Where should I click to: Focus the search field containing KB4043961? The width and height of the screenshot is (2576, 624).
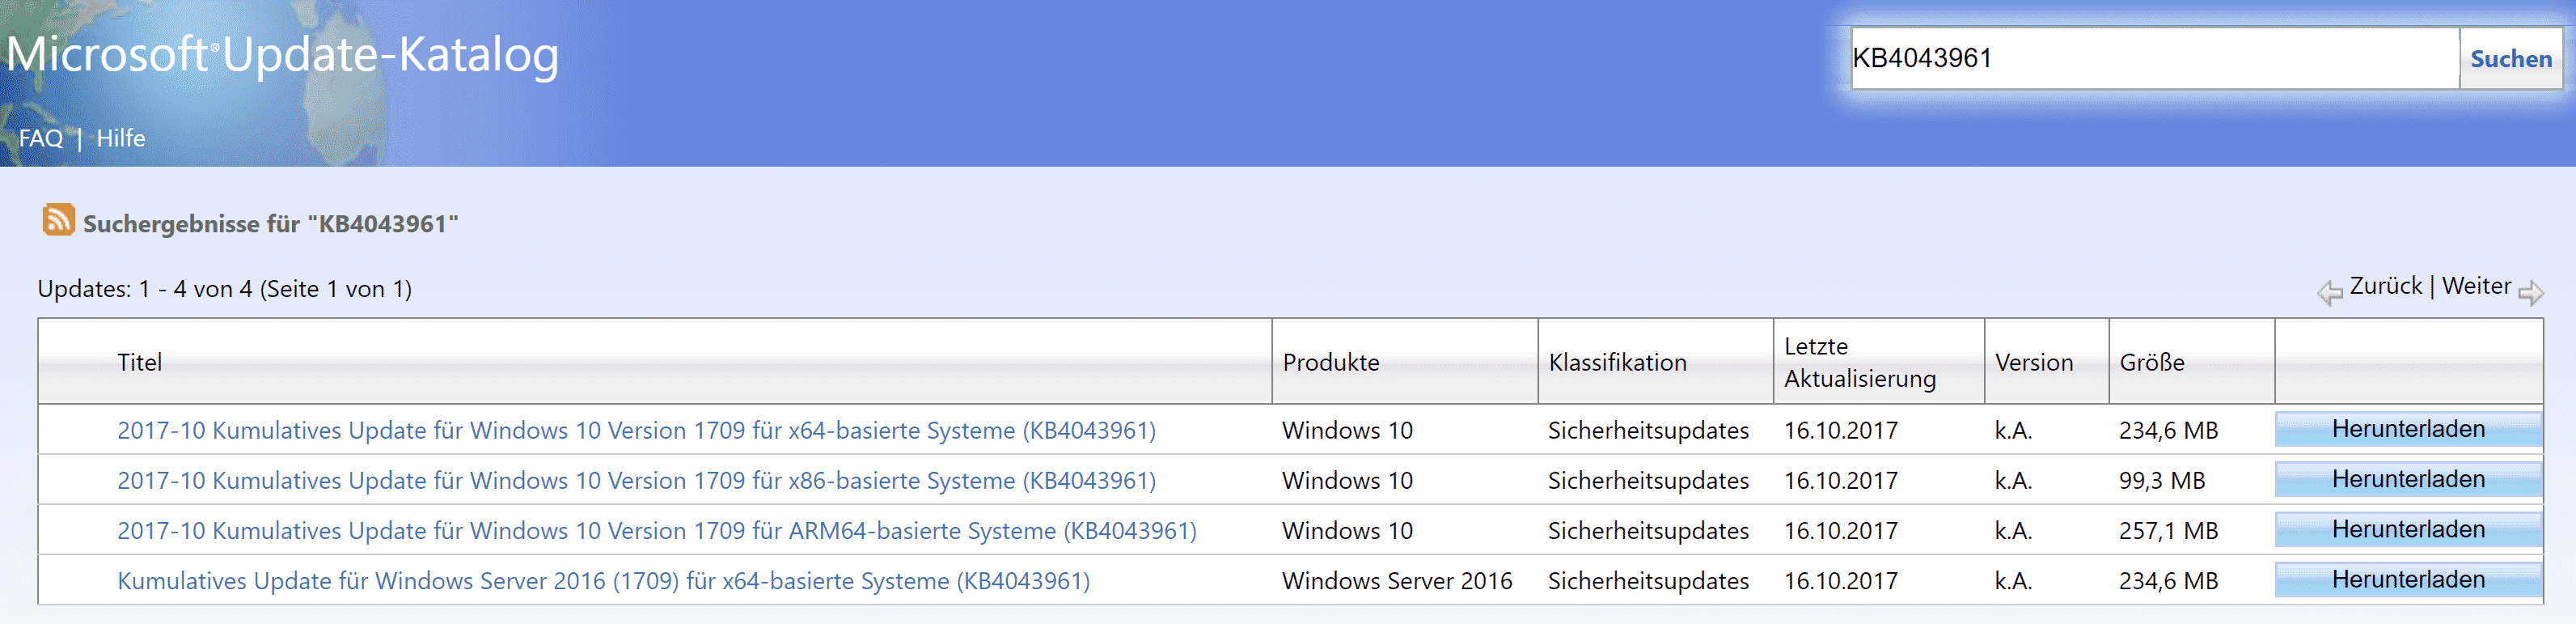[x=2154, y=59]
